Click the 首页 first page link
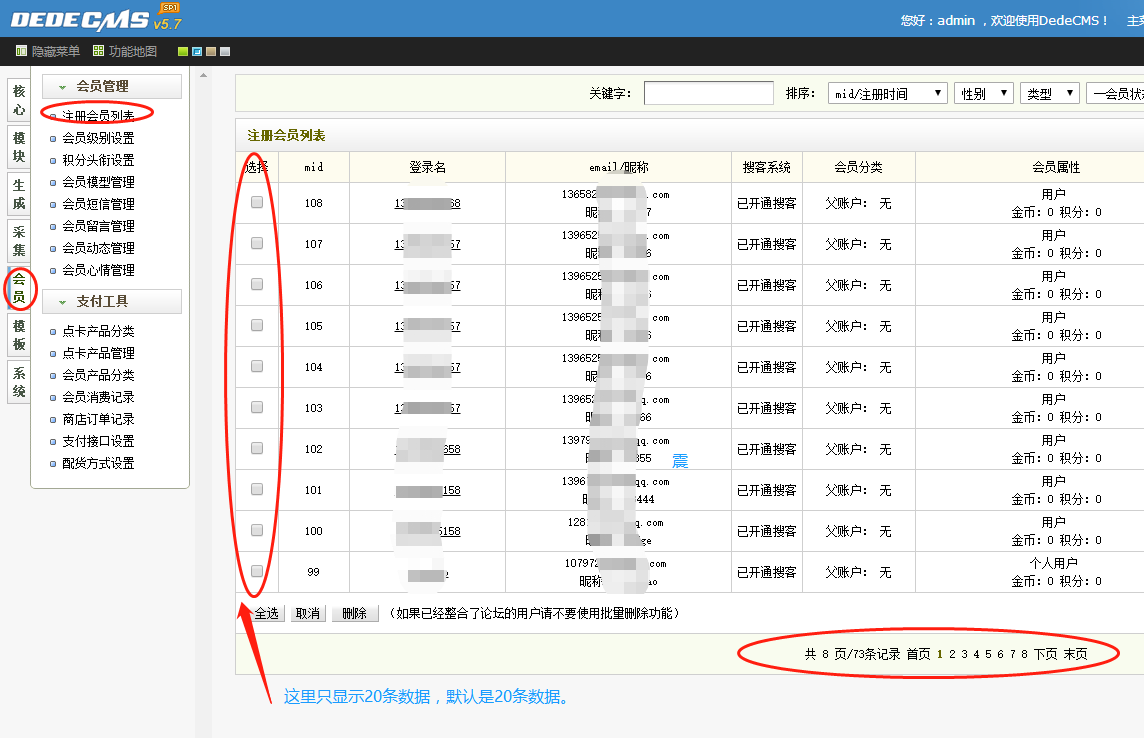Screen dimensions: 1144x738 919,654
